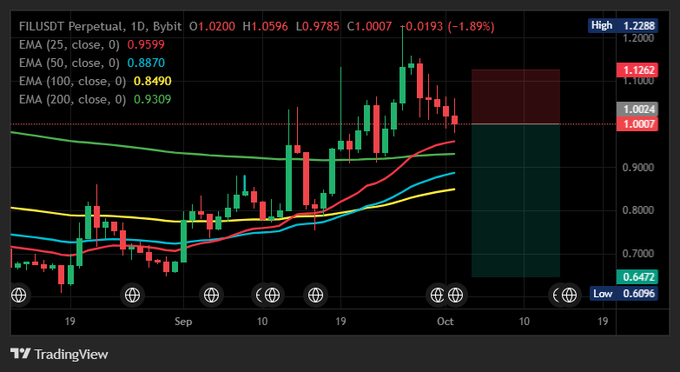Click the low price L0.9785
The width and height of the screenshot is (680, 372).
click(x=317, y=26)
